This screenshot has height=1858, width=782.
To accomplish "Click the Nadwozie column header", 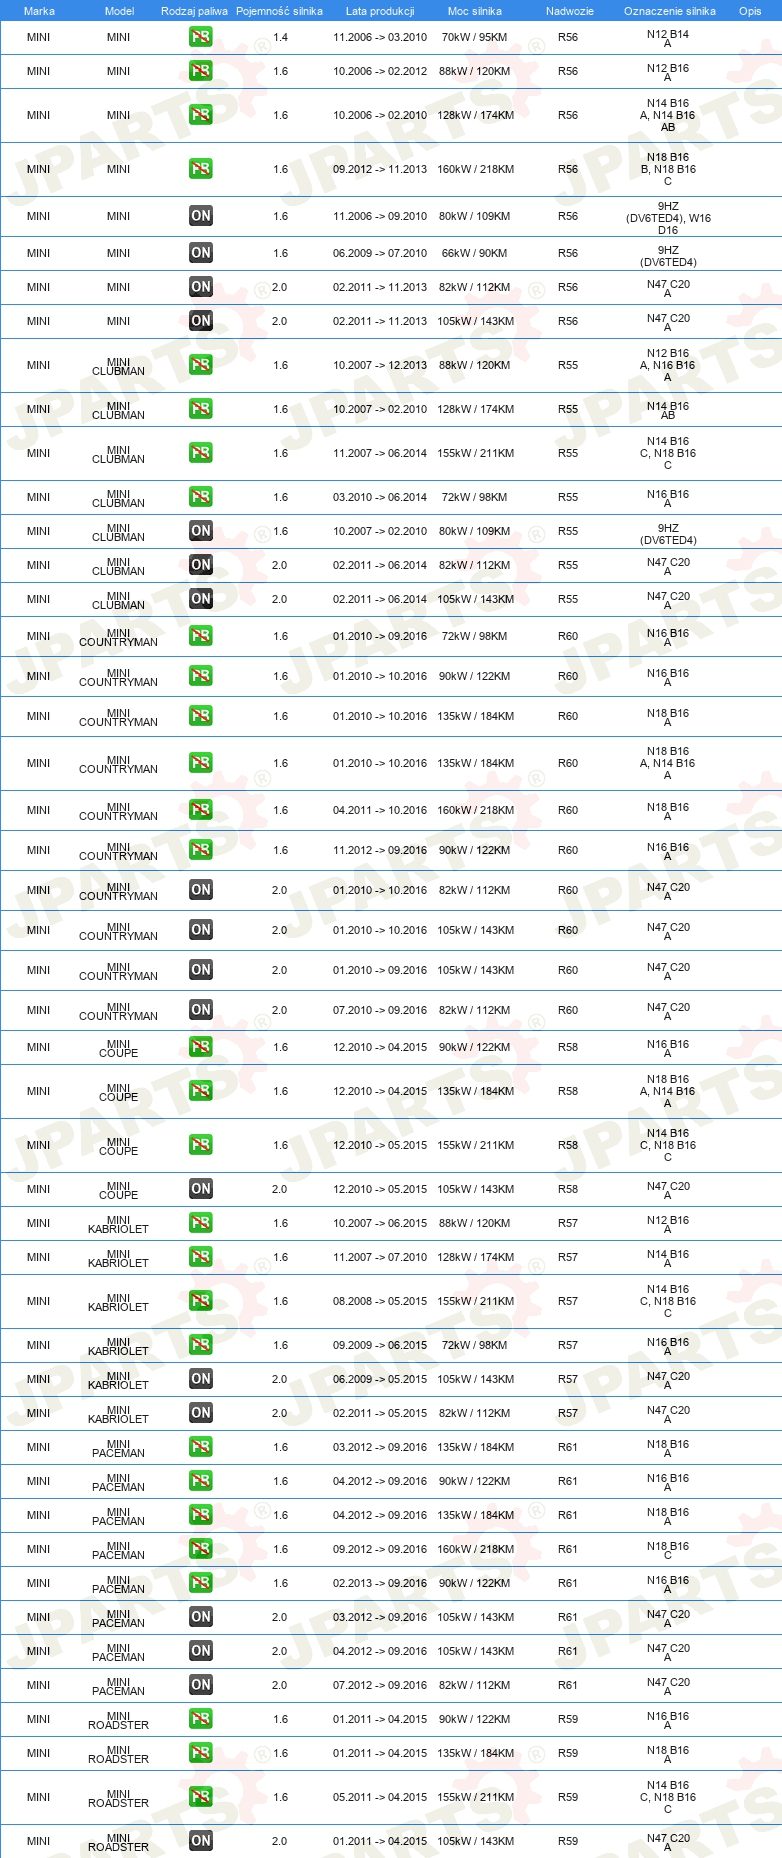I will pyautogui.click(x=570, y=11).
